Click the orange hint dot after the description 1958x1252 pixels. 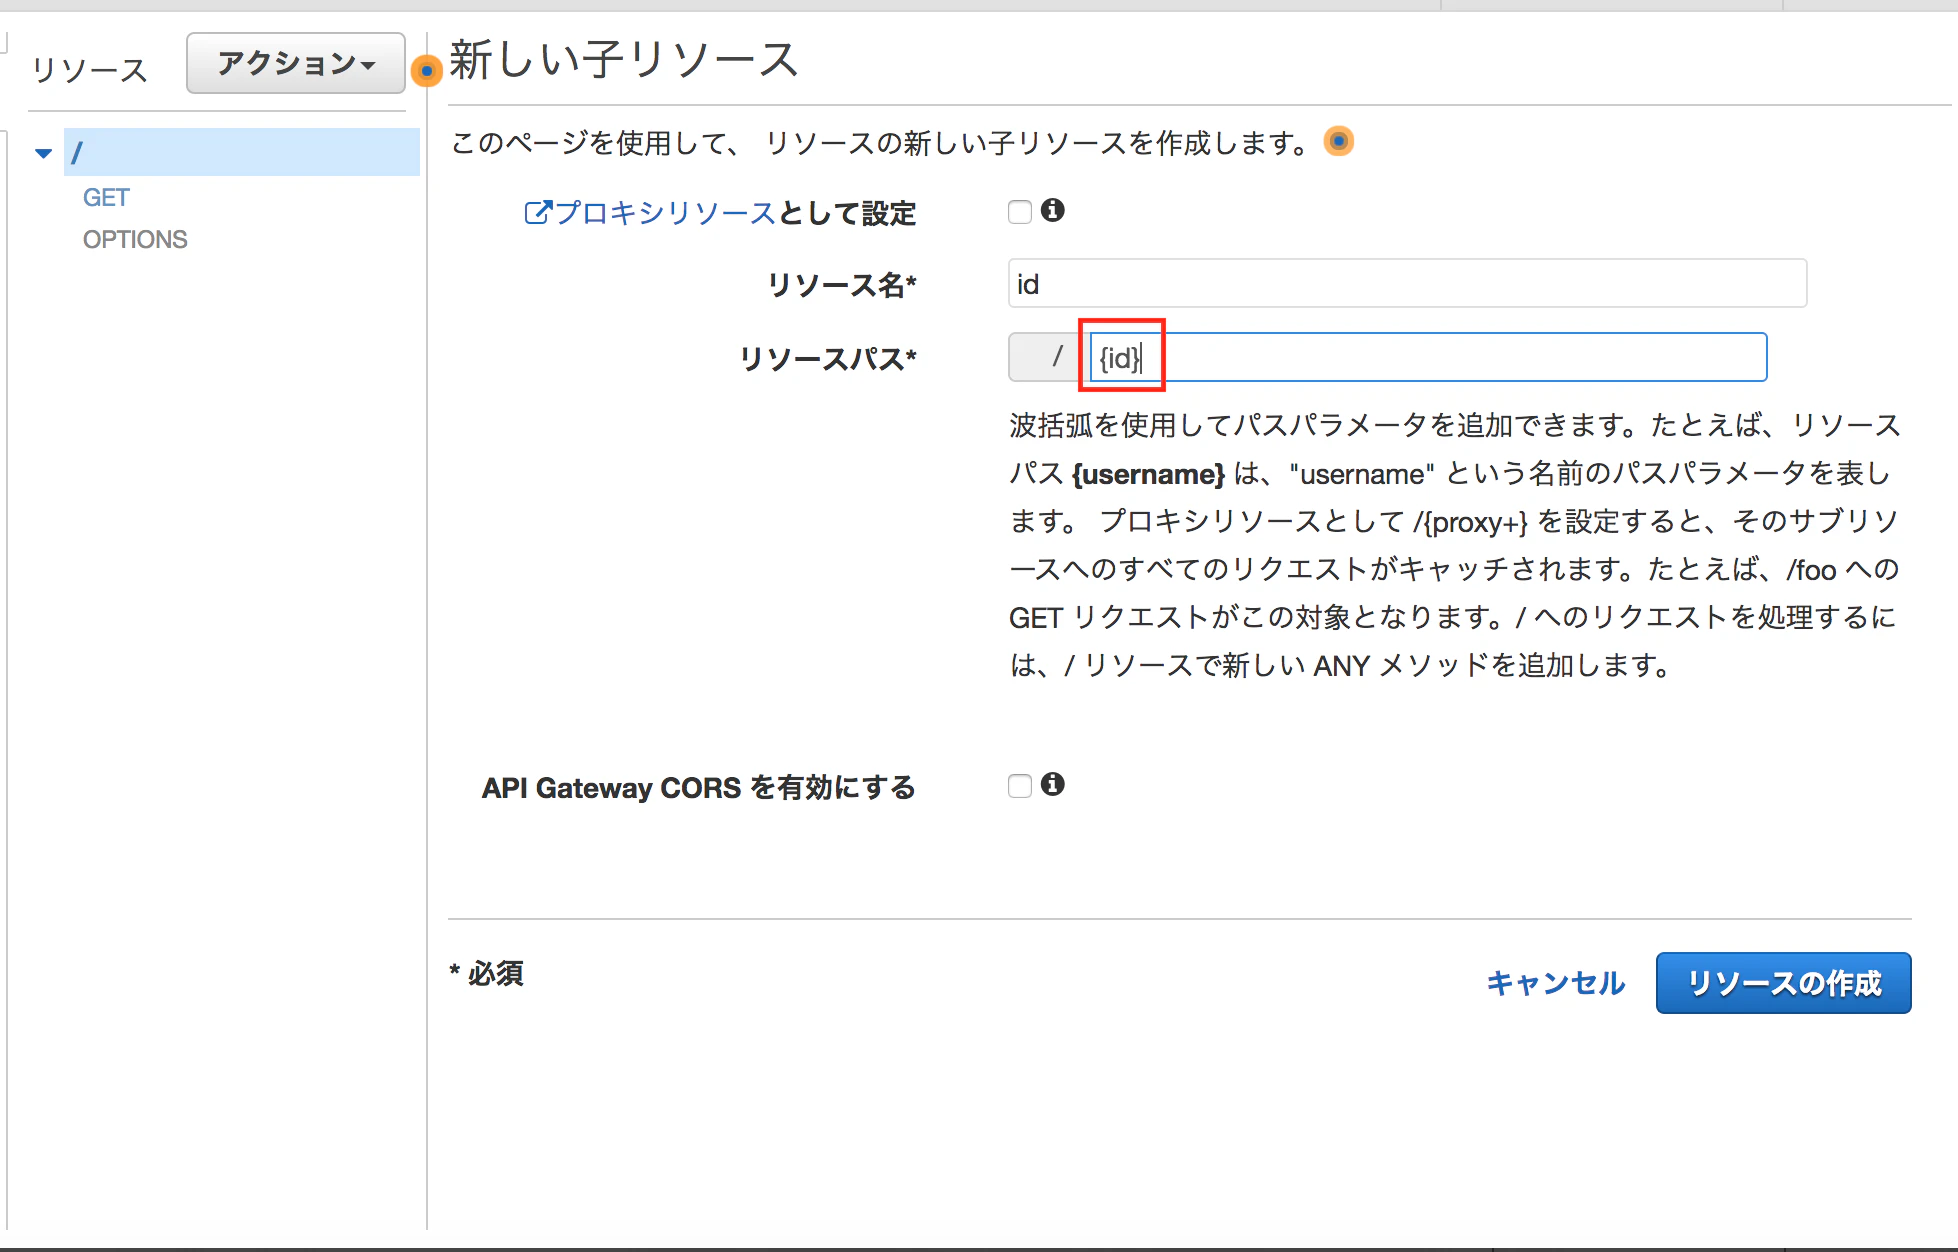click(x=1339, y=141)
